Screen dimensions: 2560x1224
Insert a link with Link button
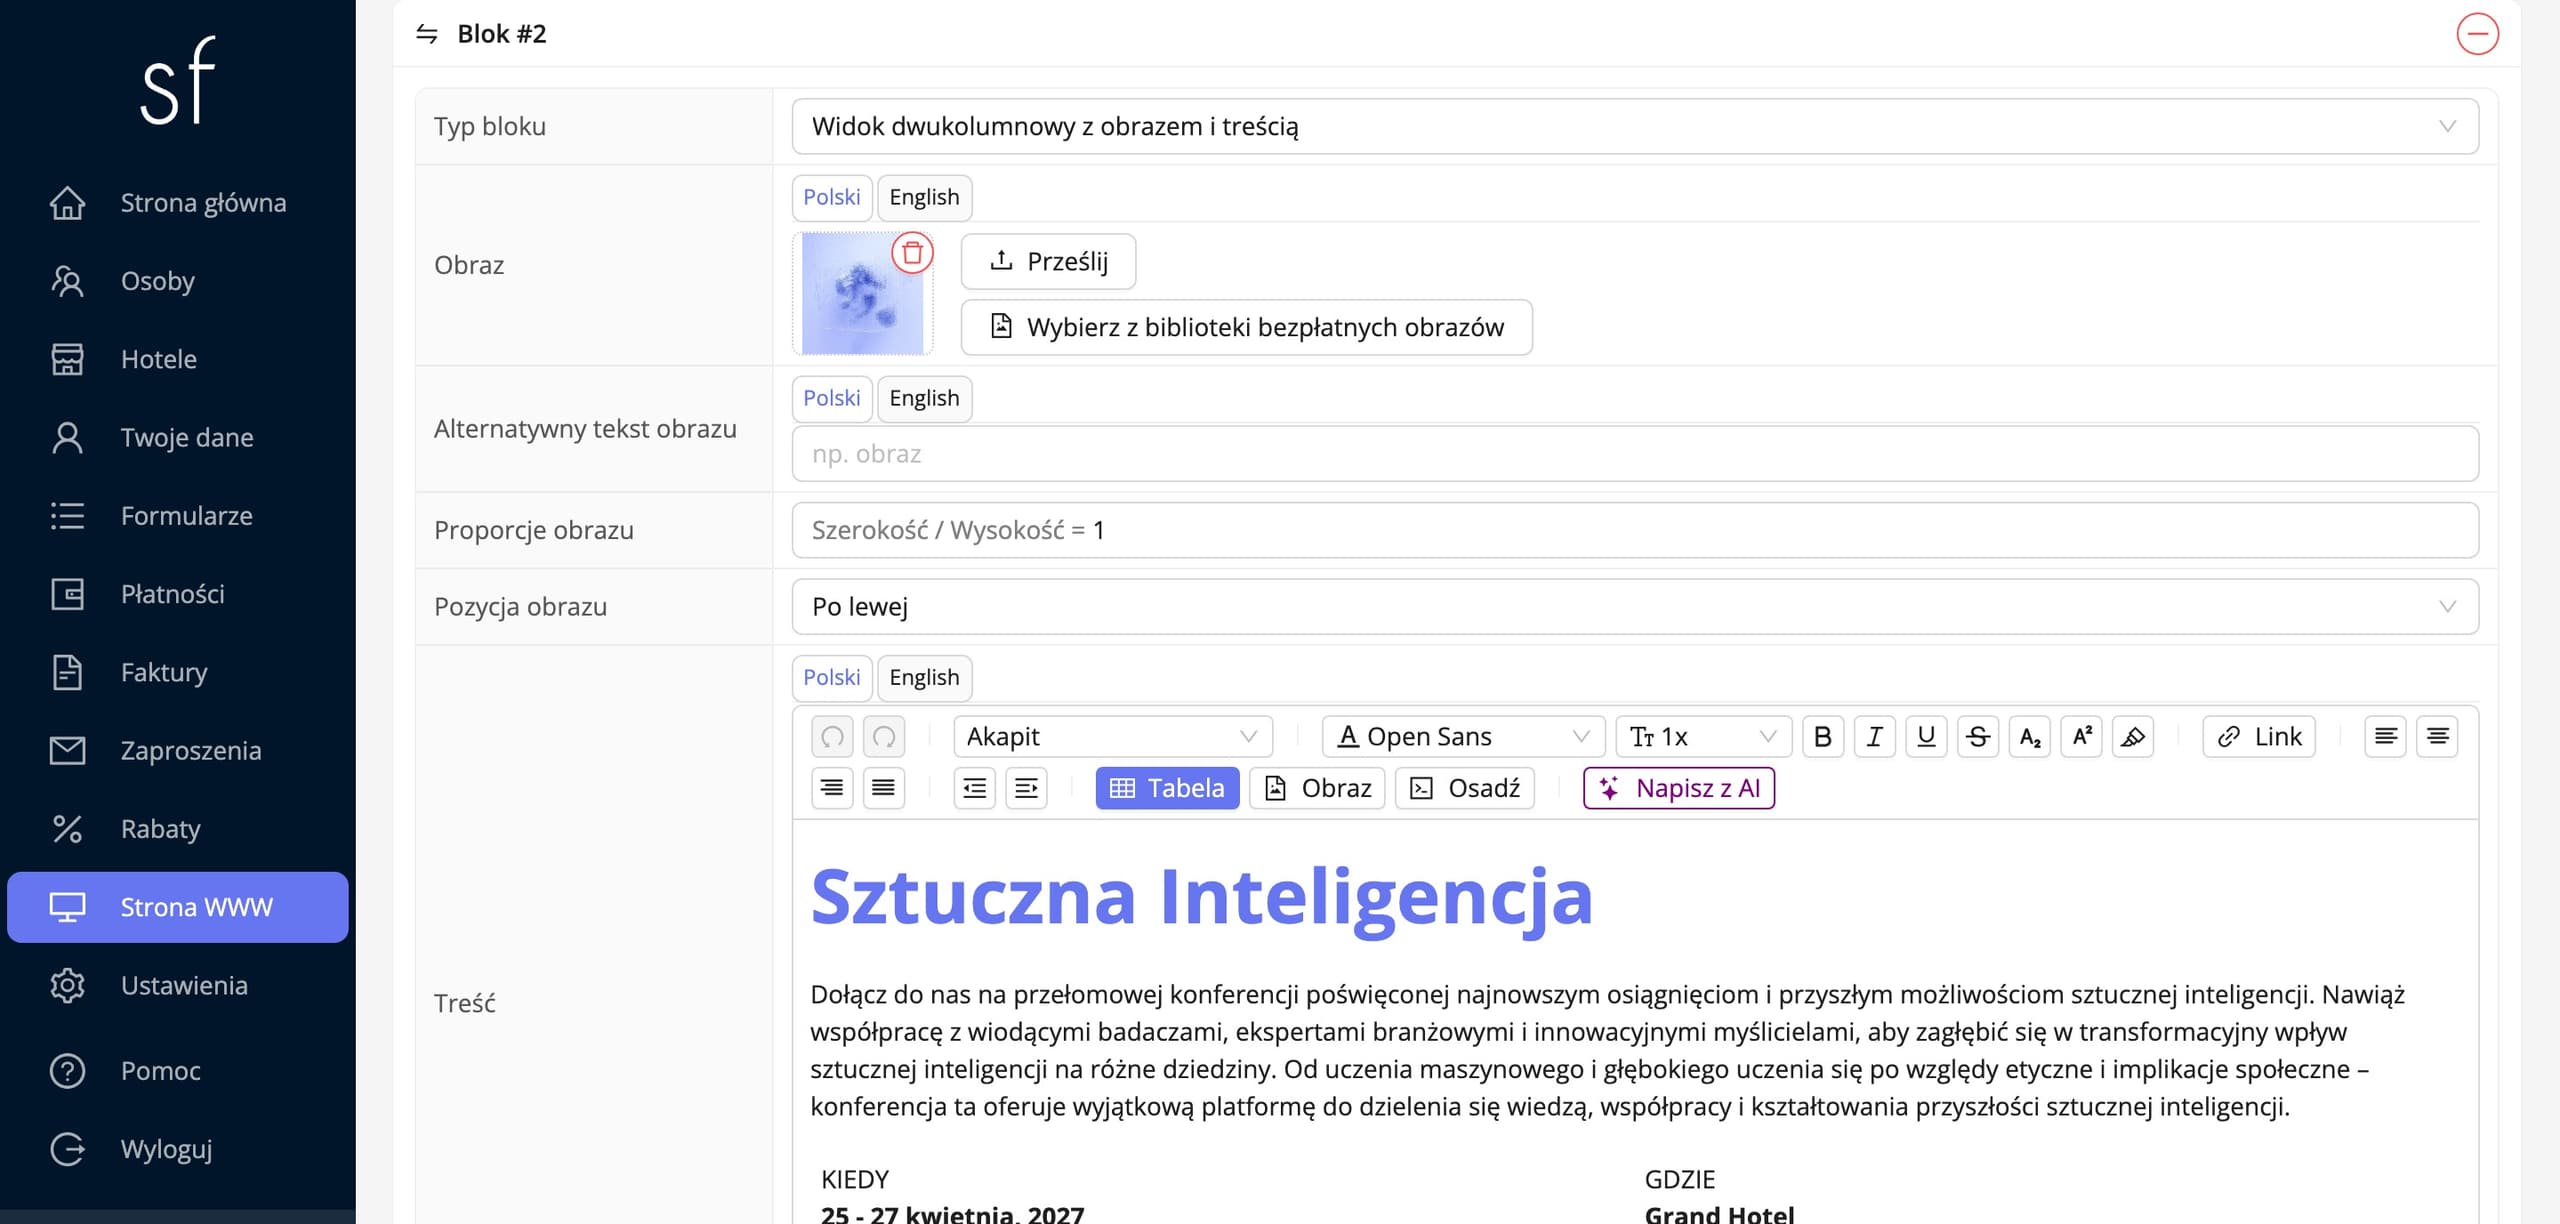(2259, 737)
